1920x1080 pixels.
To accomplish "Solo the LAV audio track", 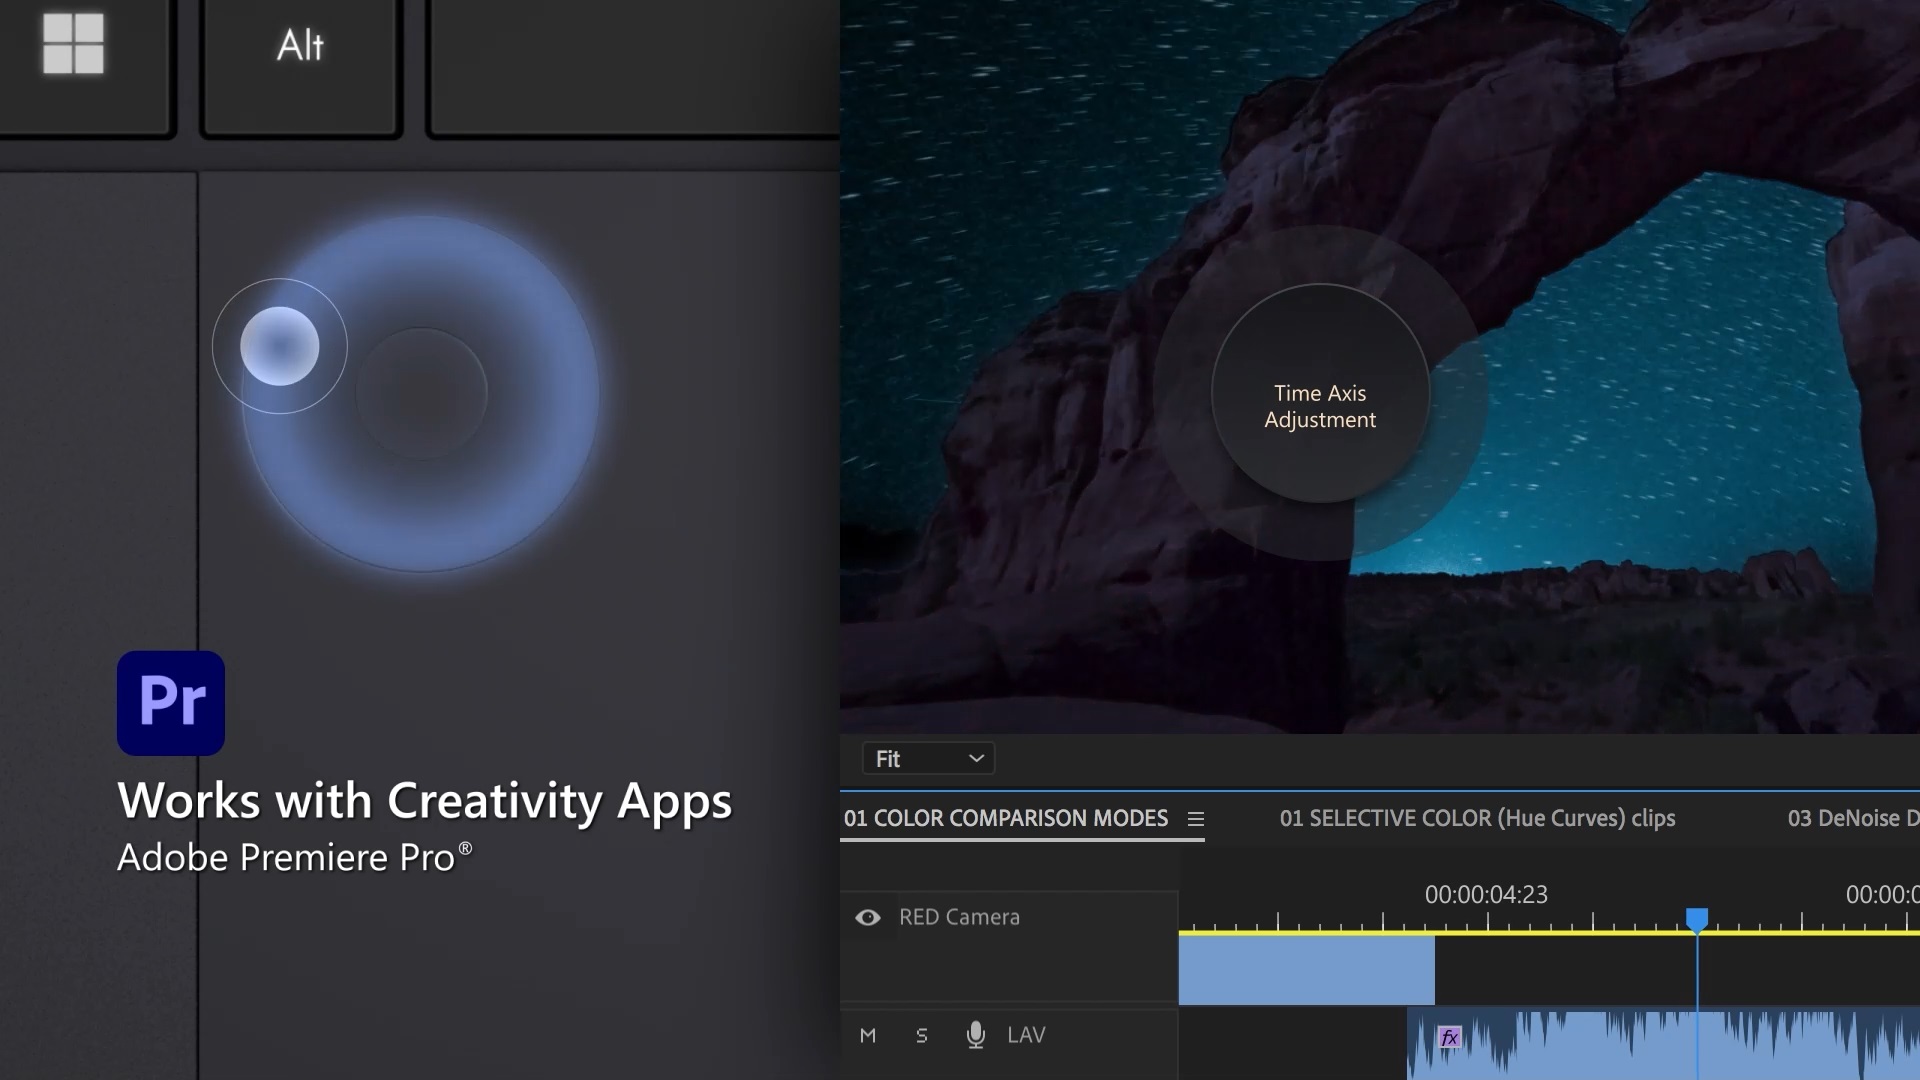I will pos(921,1035).
